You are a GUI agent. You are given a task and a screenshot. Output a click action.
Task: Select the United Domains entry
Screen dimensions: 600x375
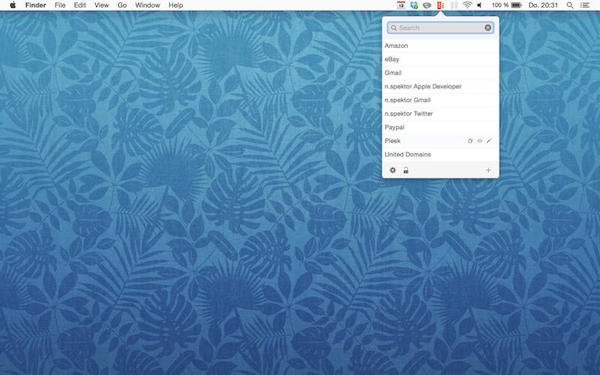(x=440, y=154)
